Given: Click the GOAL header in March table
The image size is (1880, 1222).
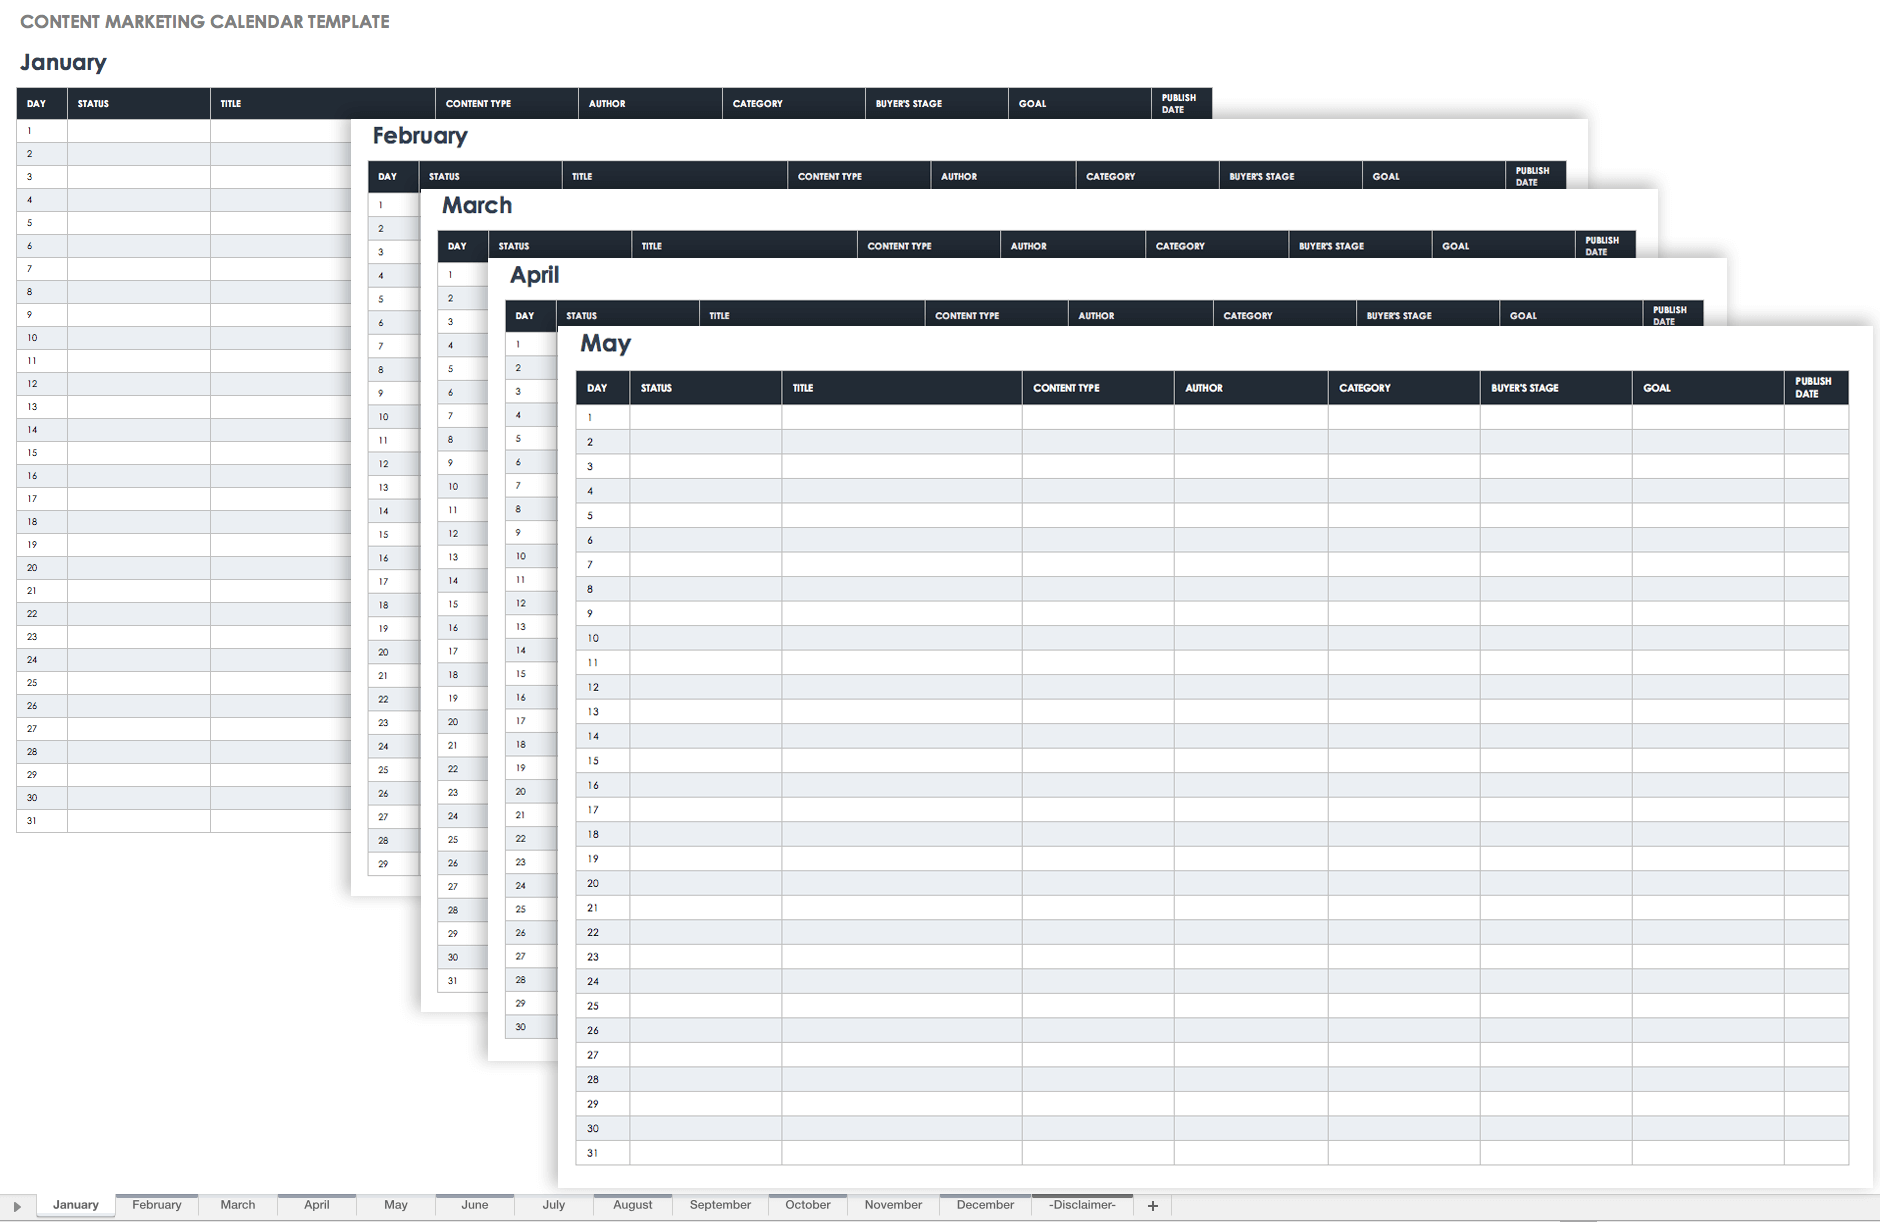Looking at the screenshot, I should coord(1502,246).
